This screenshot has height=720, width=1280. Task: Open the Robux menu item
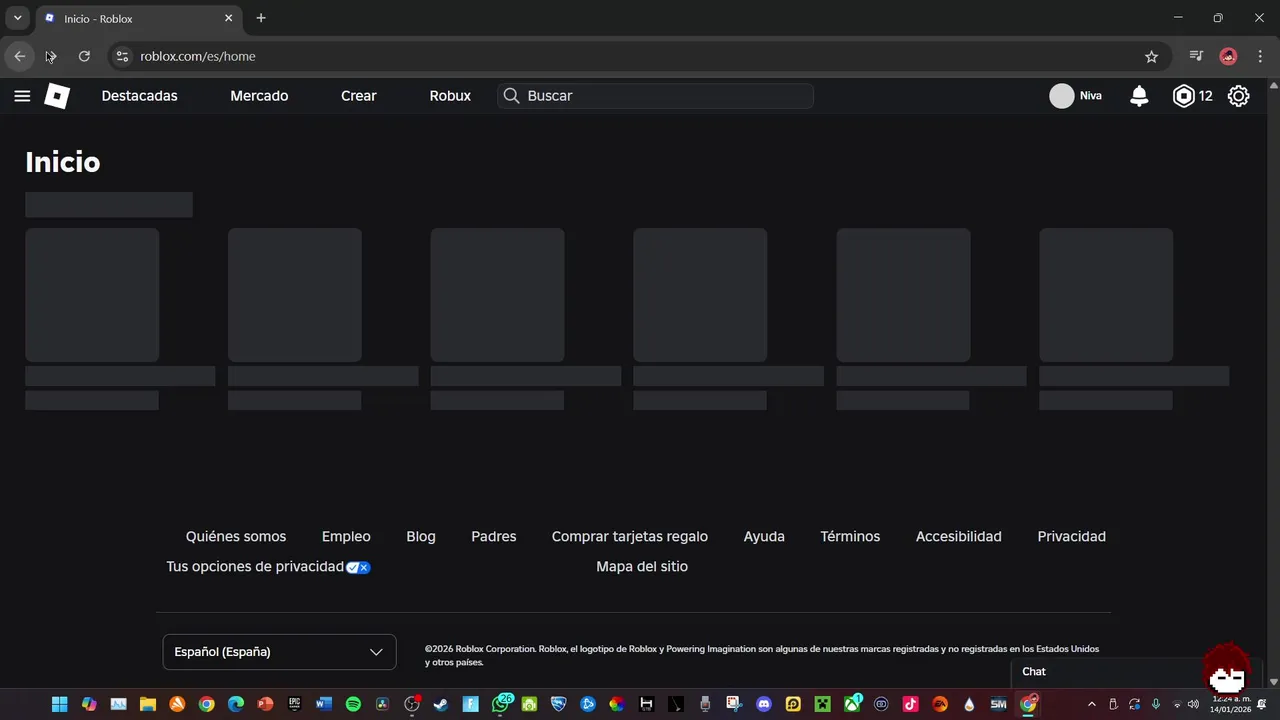pyautogui.click(x=450, y=96)
